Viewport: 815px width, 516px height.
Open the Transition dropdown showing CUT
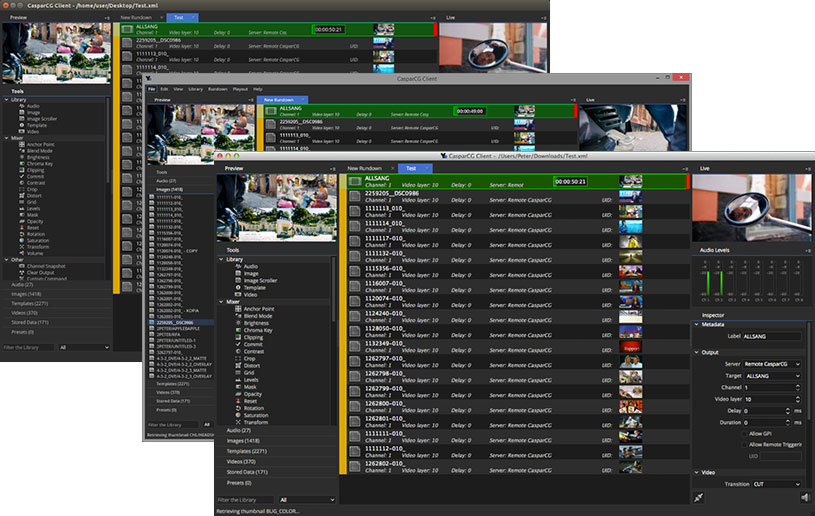777,484
